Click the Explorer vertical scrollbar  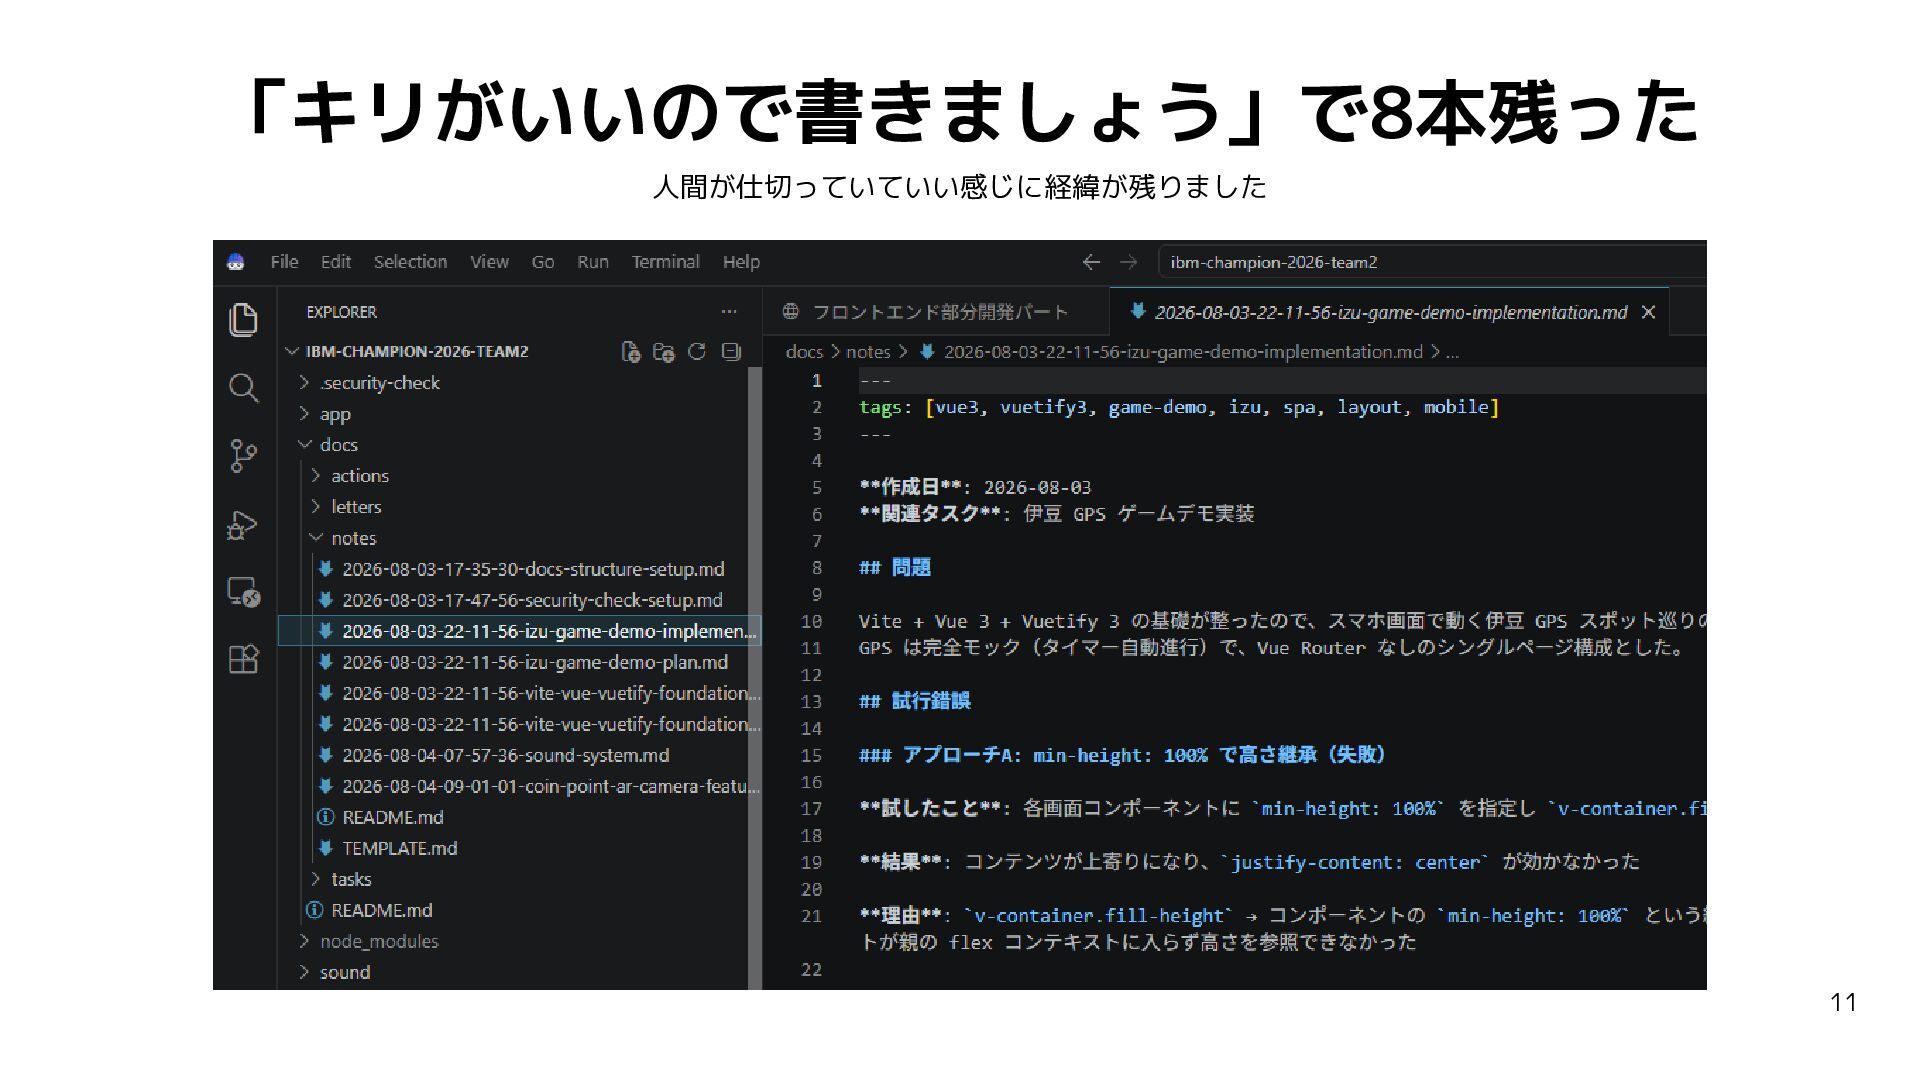(x=755, y=678)
